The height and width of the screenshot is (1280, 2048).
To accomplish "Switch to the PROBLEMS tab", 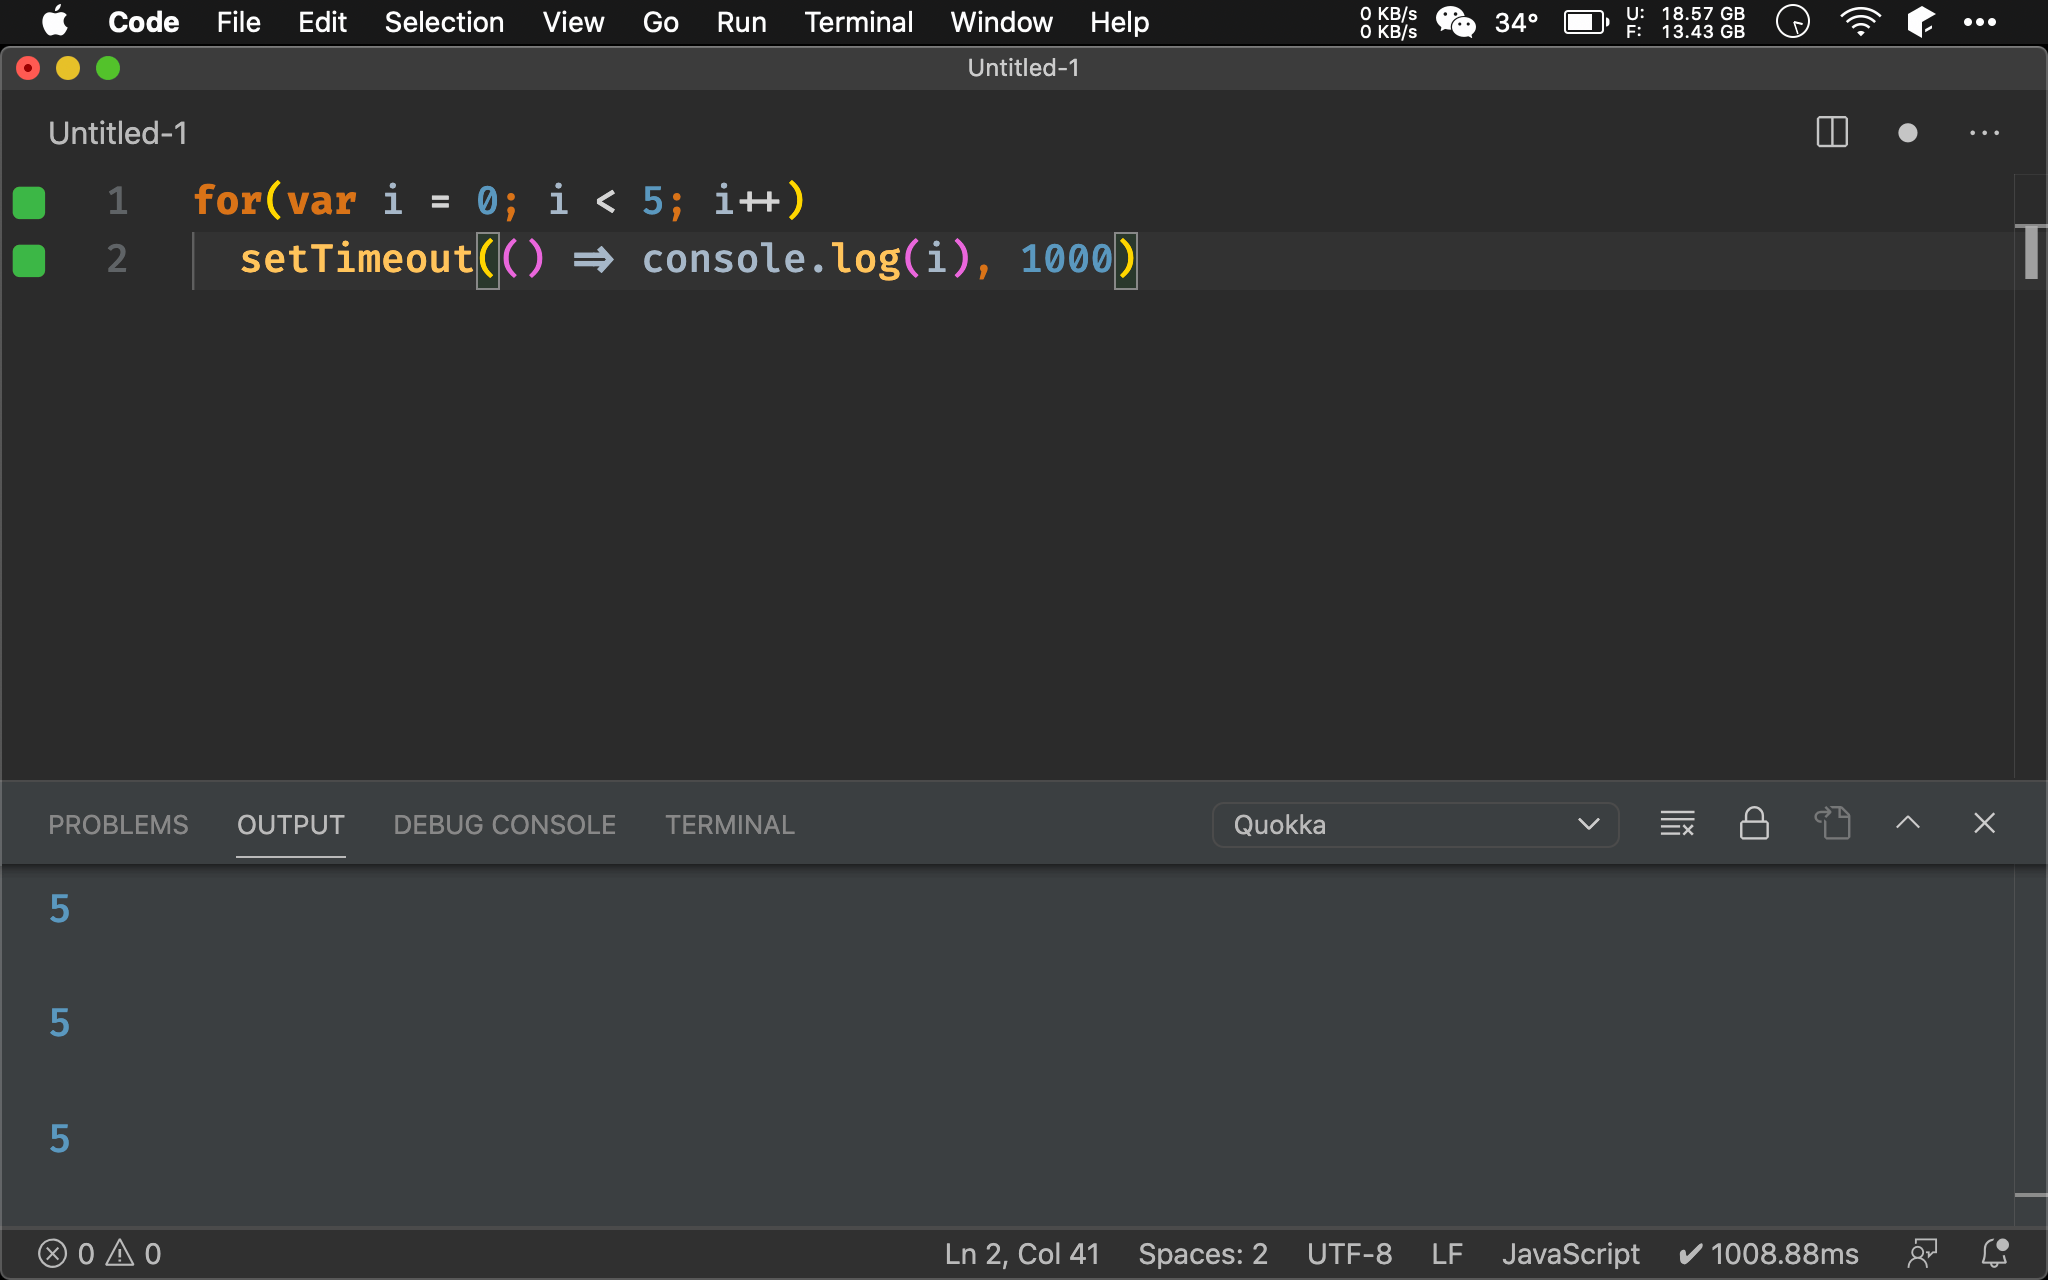I will pos(118,825).
